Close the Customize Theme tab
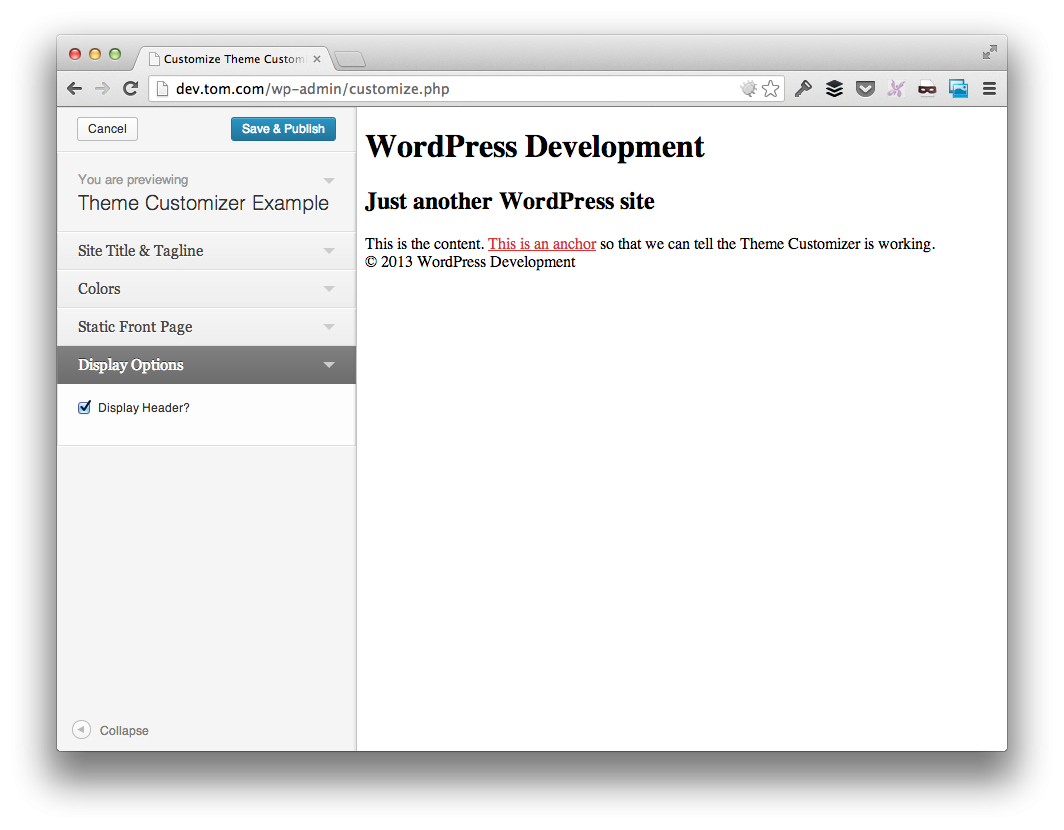The width and height of the screenshot is (1064, 830). point(317,59)
